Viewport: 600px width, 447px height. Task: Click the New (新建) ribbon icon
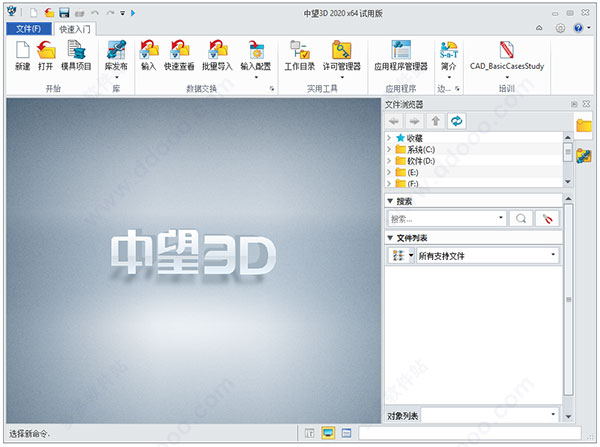point(23,51)
